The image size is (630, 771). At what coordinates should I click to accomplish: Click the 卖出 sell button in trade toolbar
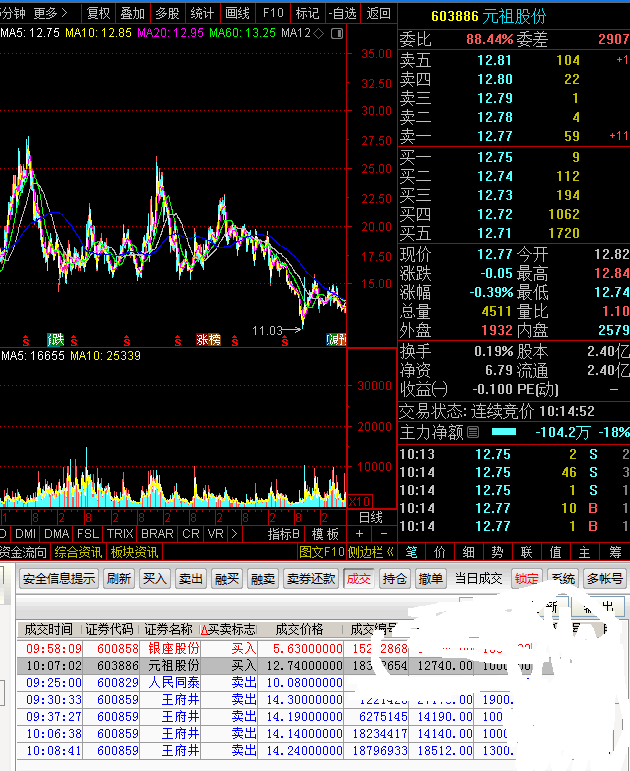[x=190, y=579]
